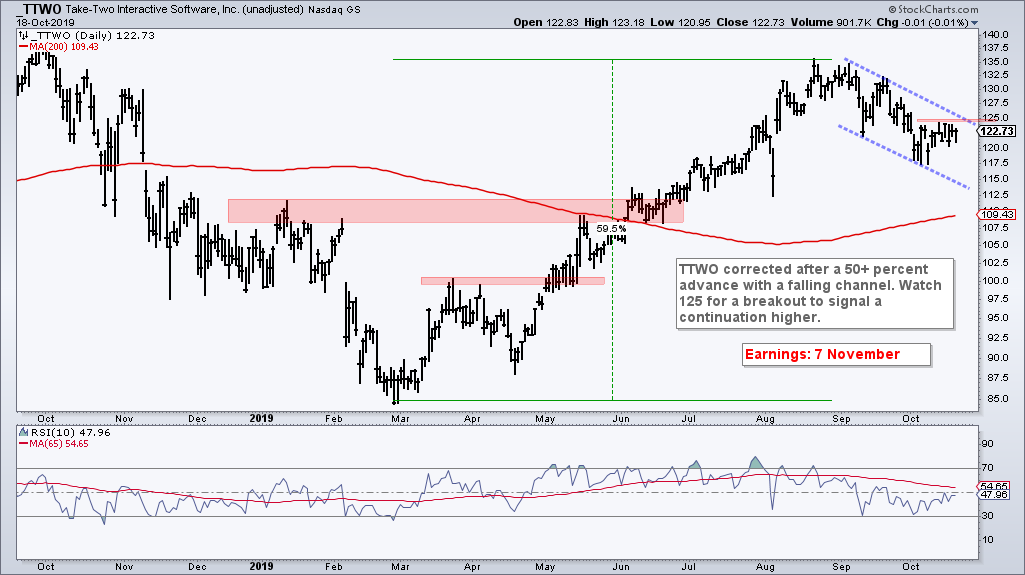Viewport: 1025px width, 575px height.
Task: Click the 54.65 RSI average axis tag
Action: [994, 487]
